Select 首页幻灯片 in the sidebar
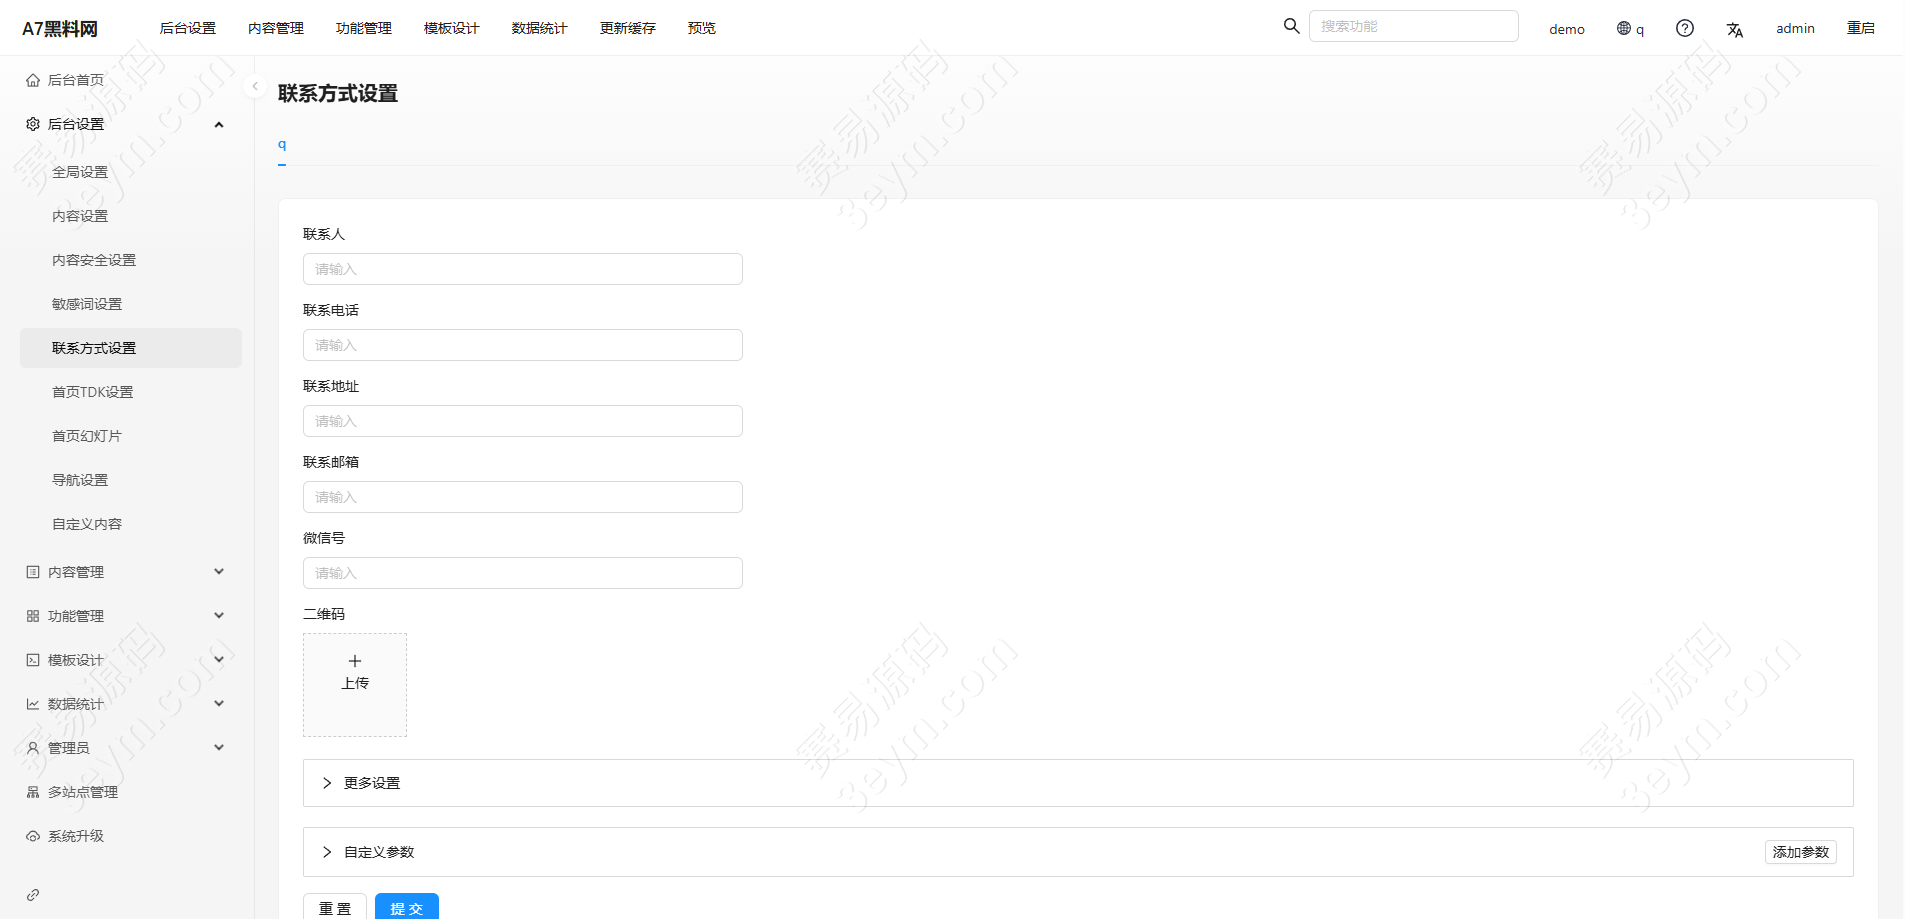 coord(87,436)
